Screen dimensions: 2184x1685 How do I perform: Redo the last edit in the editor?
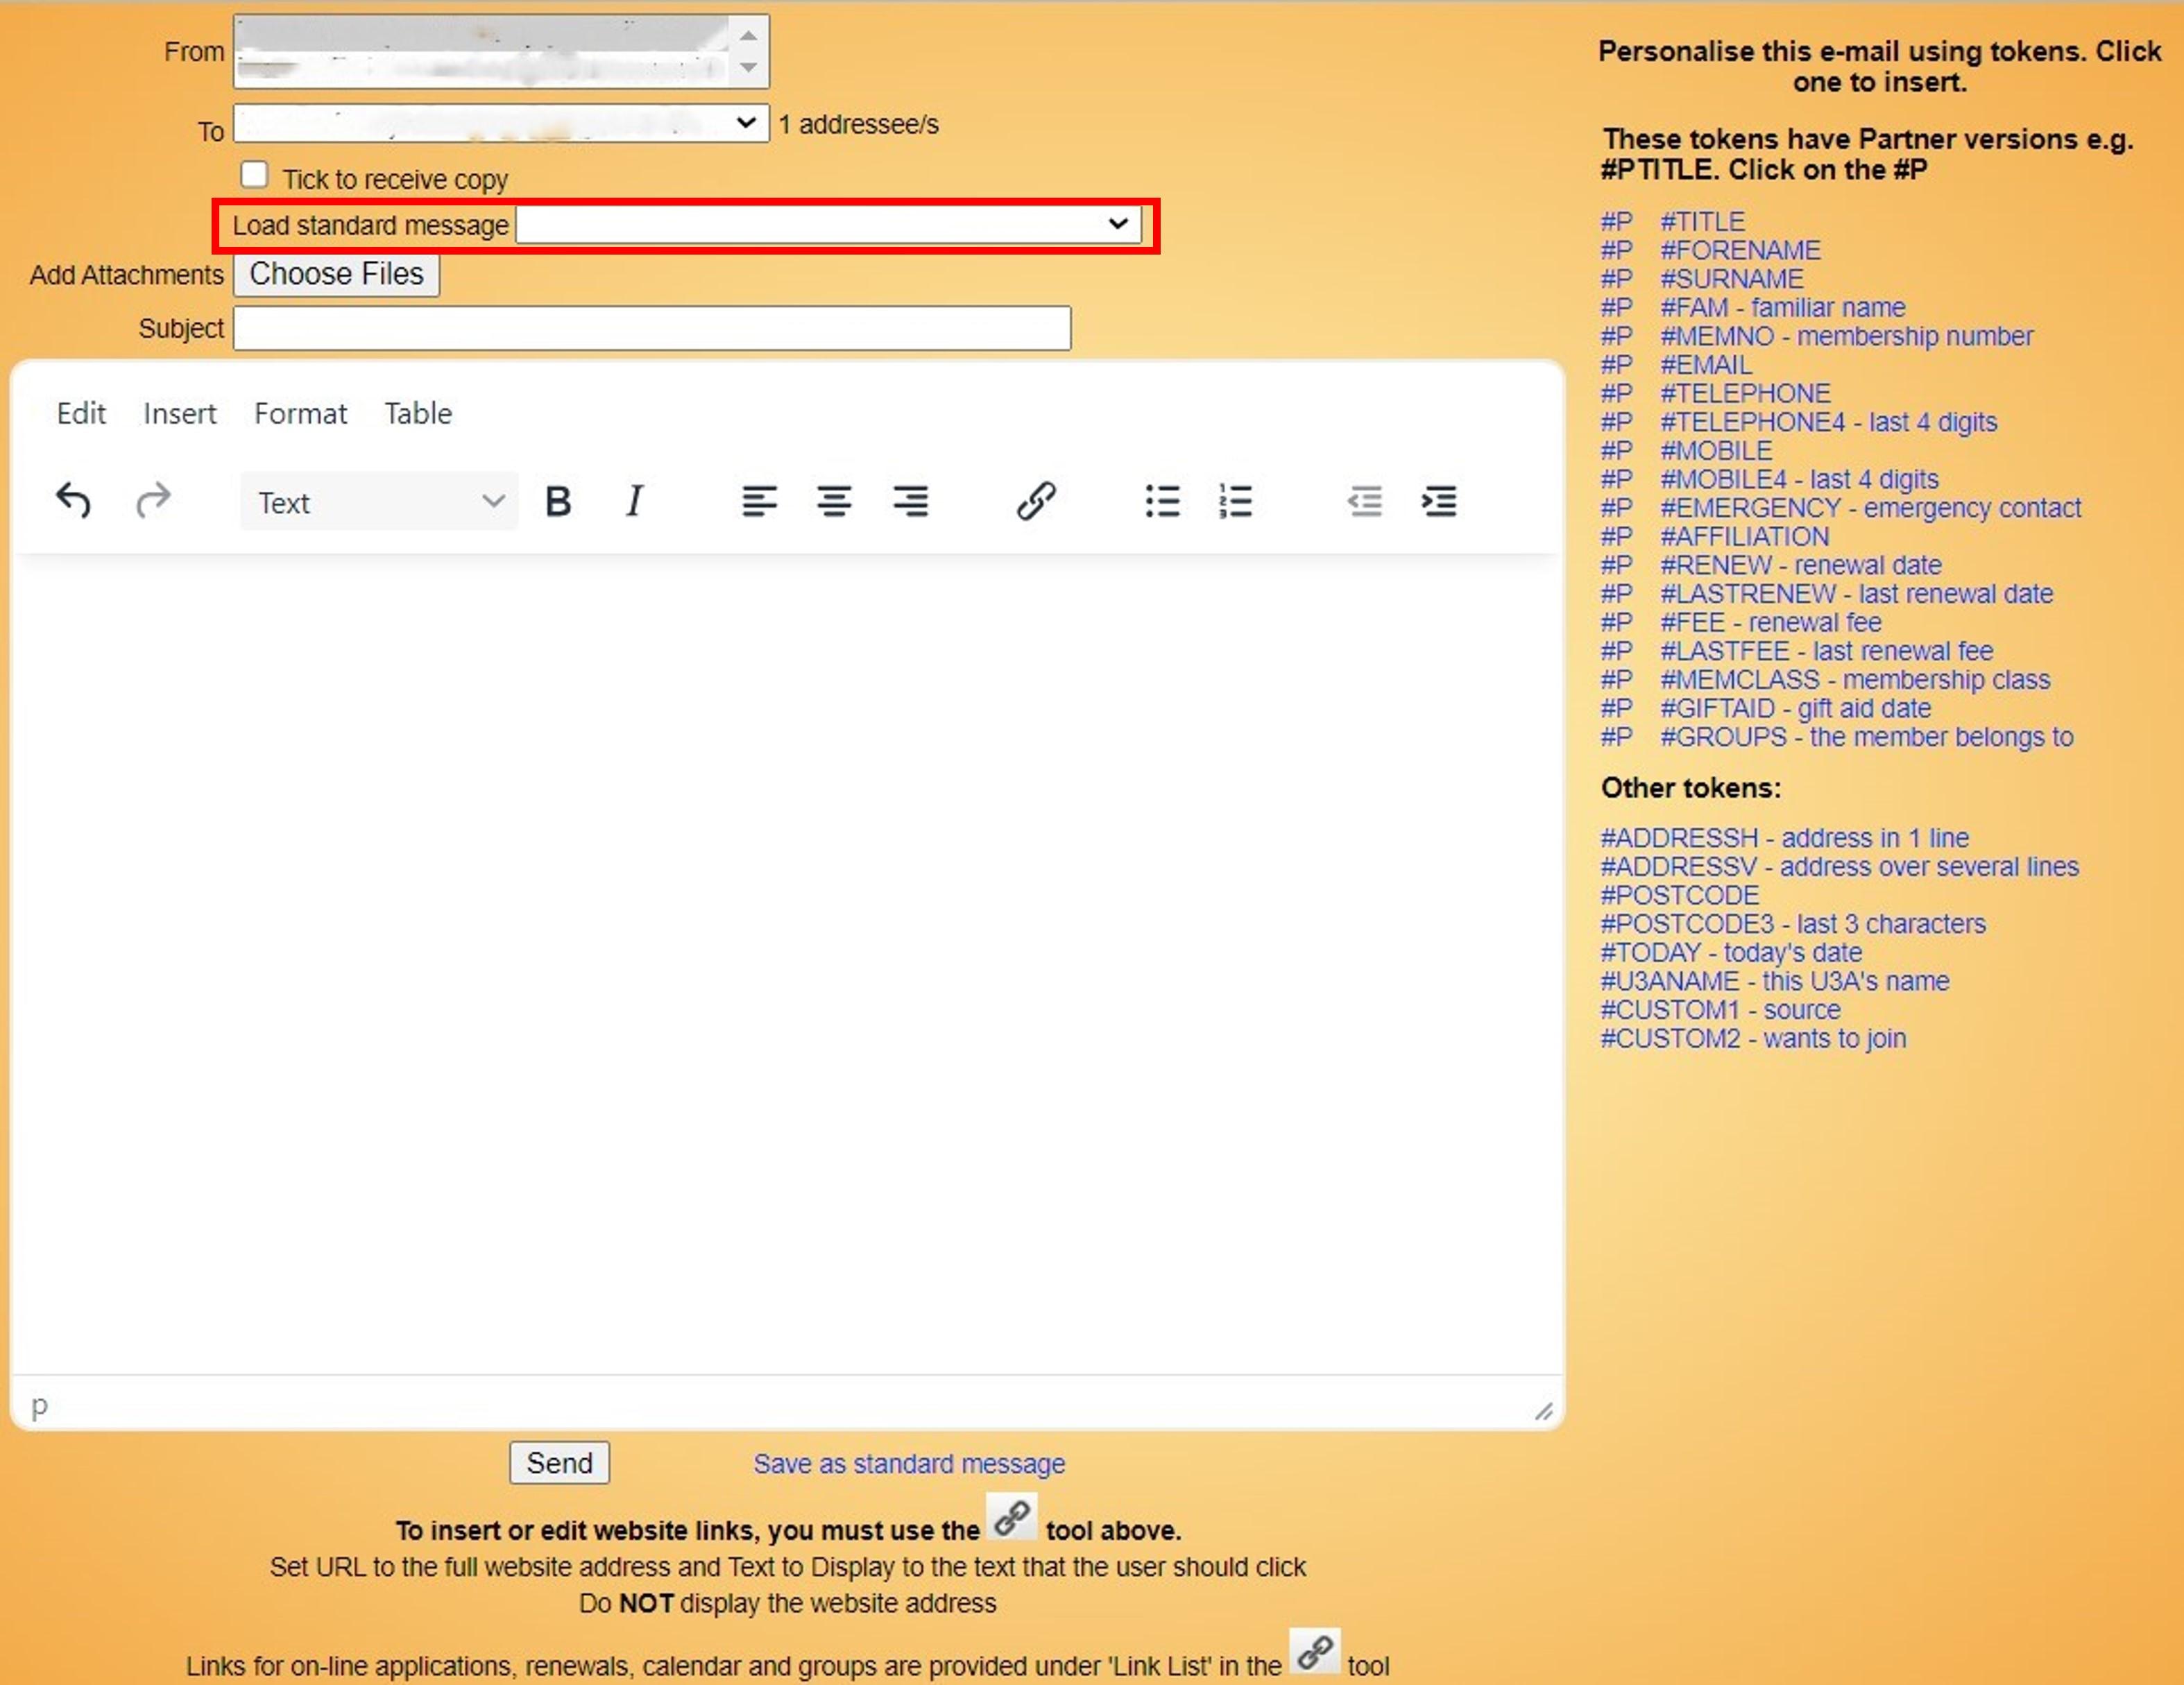point(154,500)
